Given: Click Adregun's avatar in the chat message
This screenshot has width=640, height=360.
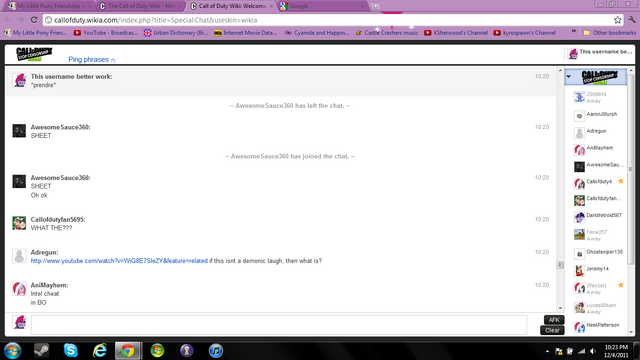Looking at the screenshot, I should 19,256.
